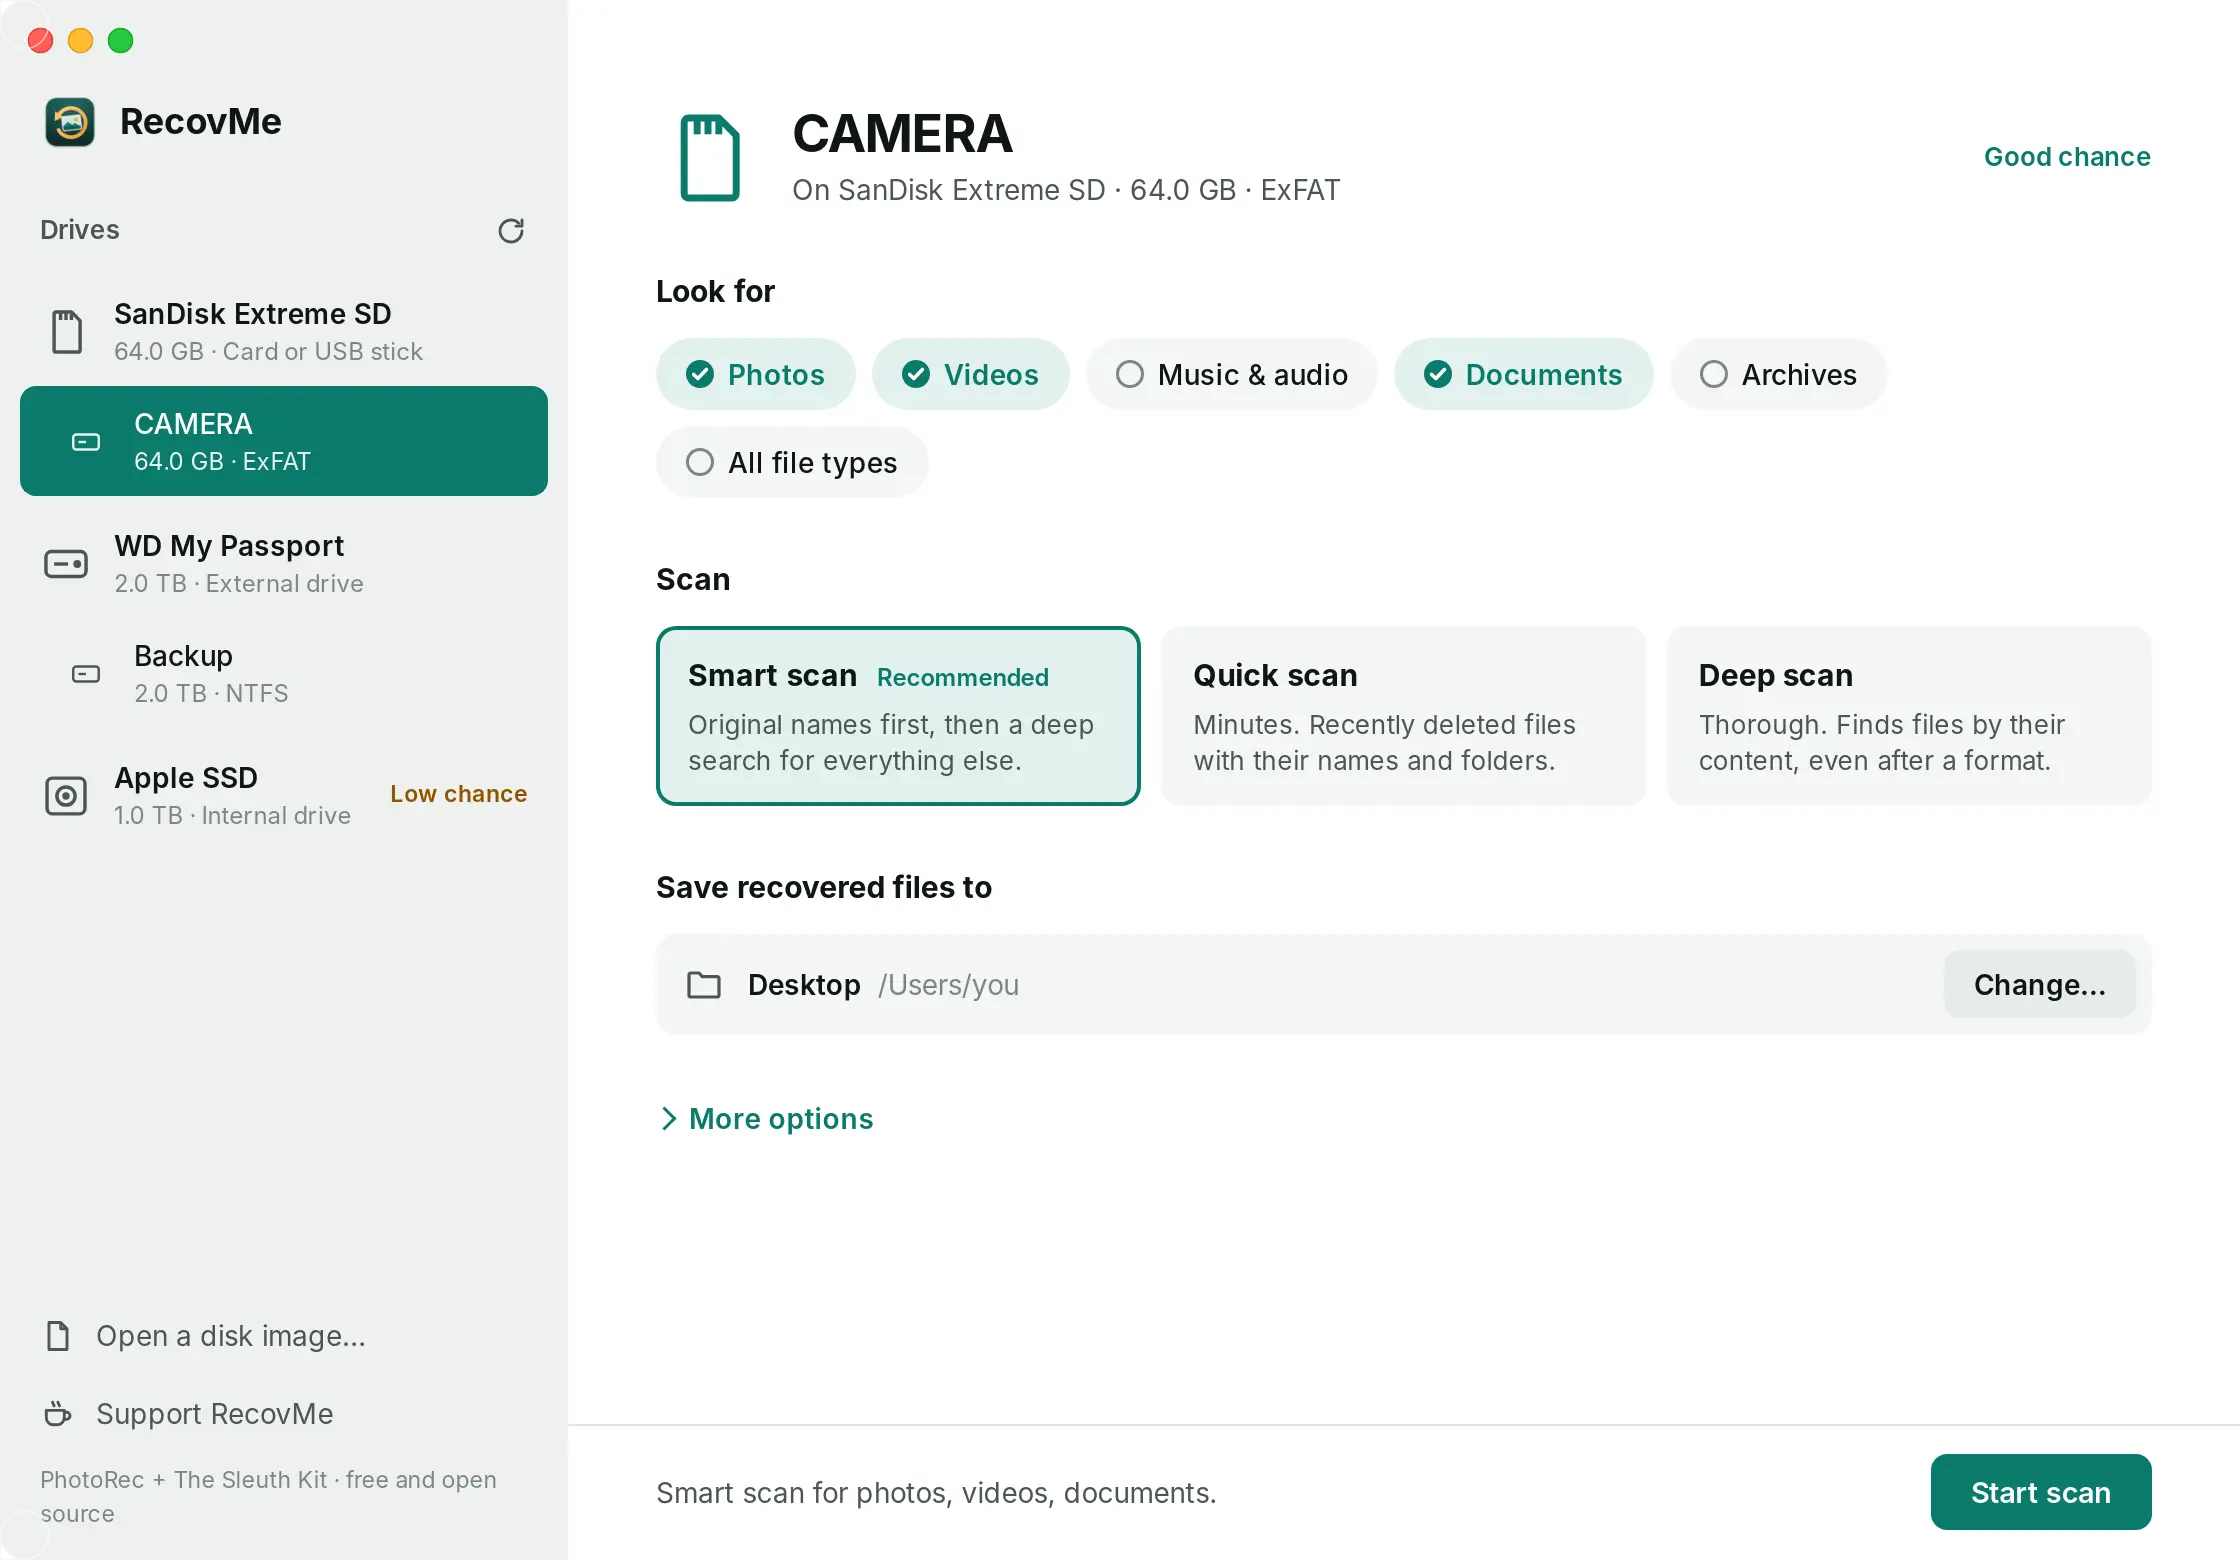Click the Good chance label

pyautogui.click(x=2067, y=157)
